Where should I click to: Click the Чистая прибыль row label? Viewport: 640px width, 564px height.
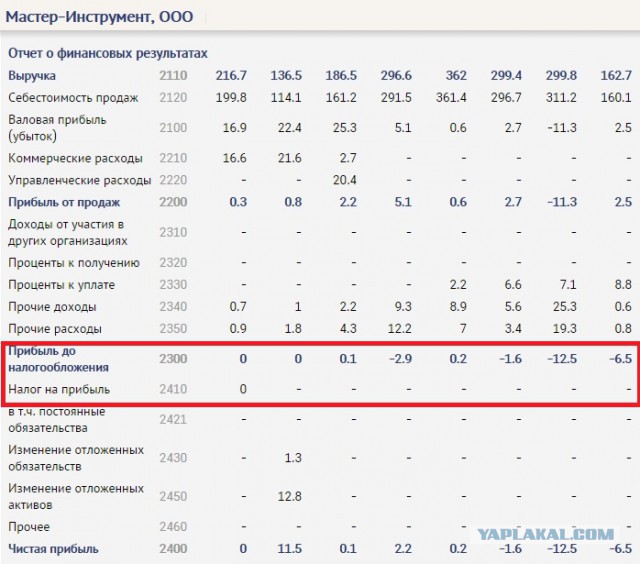pos(53,549)
